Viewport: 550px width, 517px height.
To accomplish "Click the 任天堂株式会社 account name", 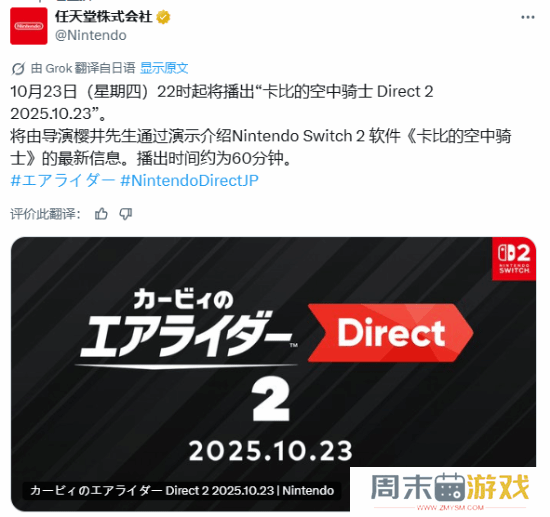I will [103, 17].
